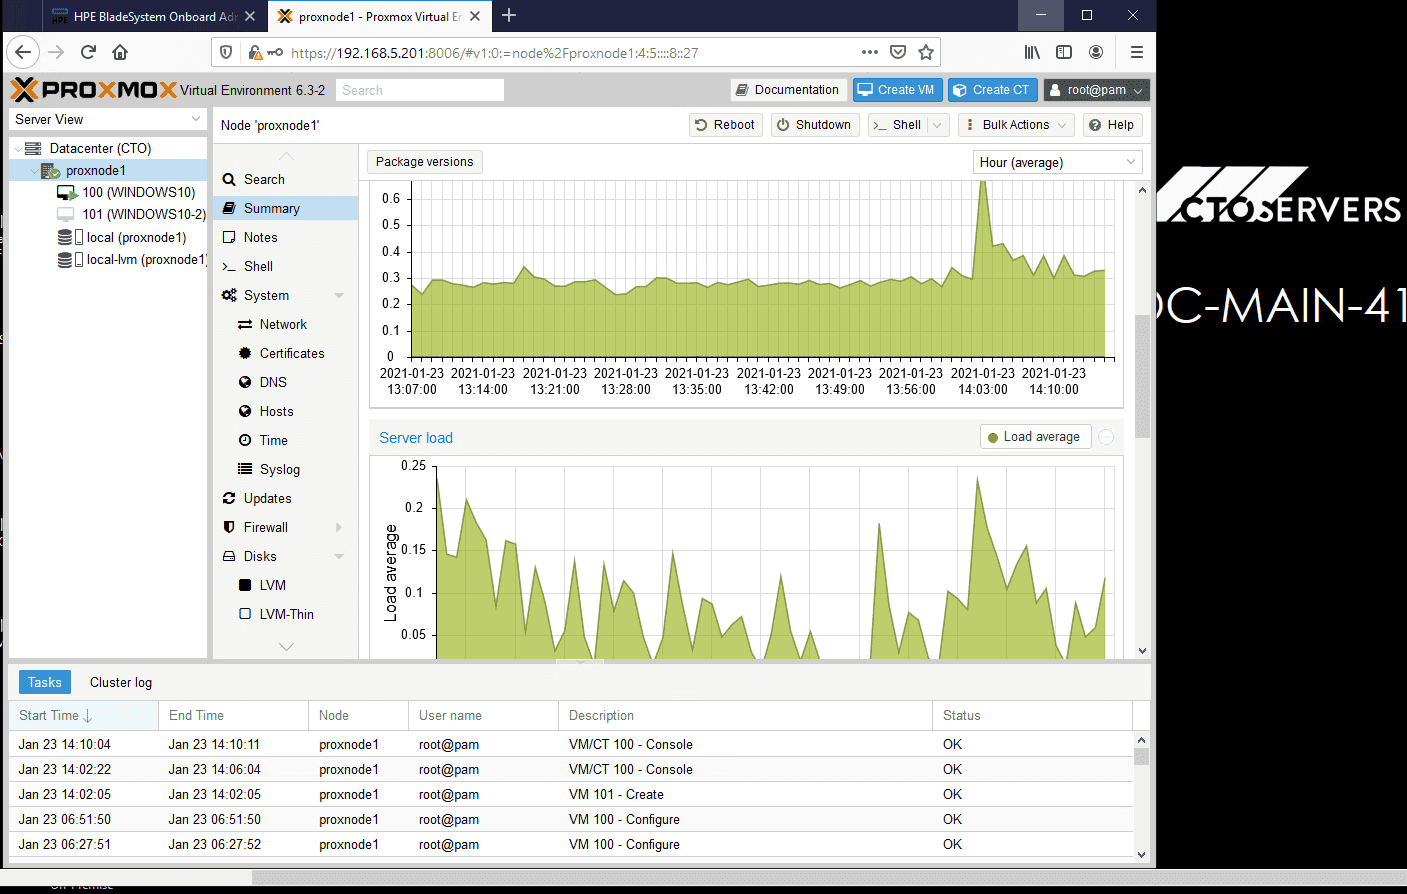Go back to the previous page
Image resolution: width=1407 pixels, height=894 pixels.
[x=24, y=52]
